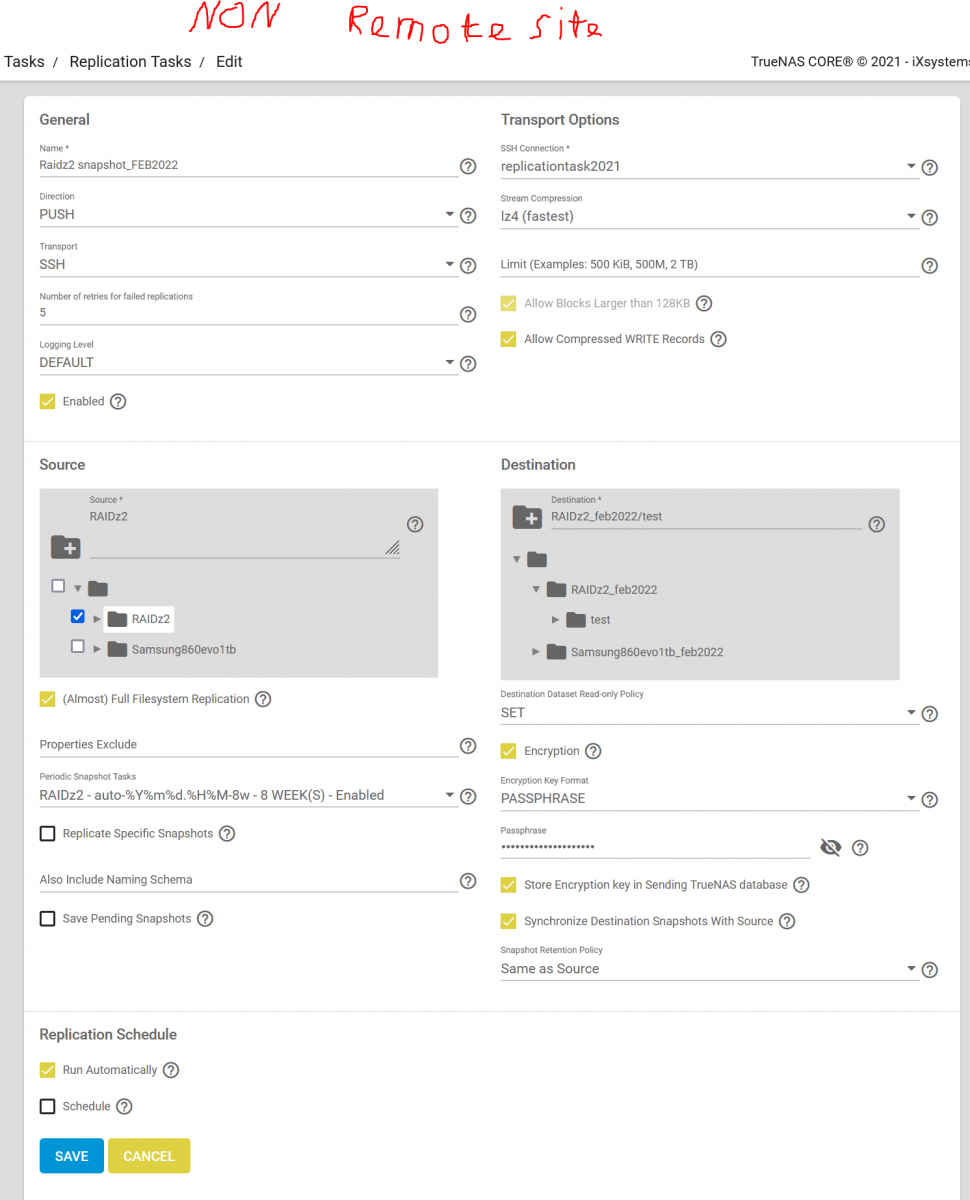Show help for Snapshot Retention Policy
The image size is (970, 1200).
point(929,969)
